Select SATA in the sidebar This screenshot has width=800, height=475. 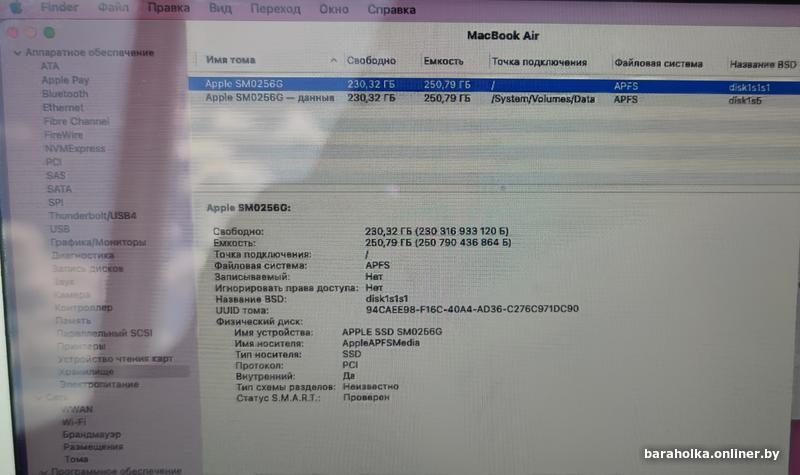(x=59, y=189)
